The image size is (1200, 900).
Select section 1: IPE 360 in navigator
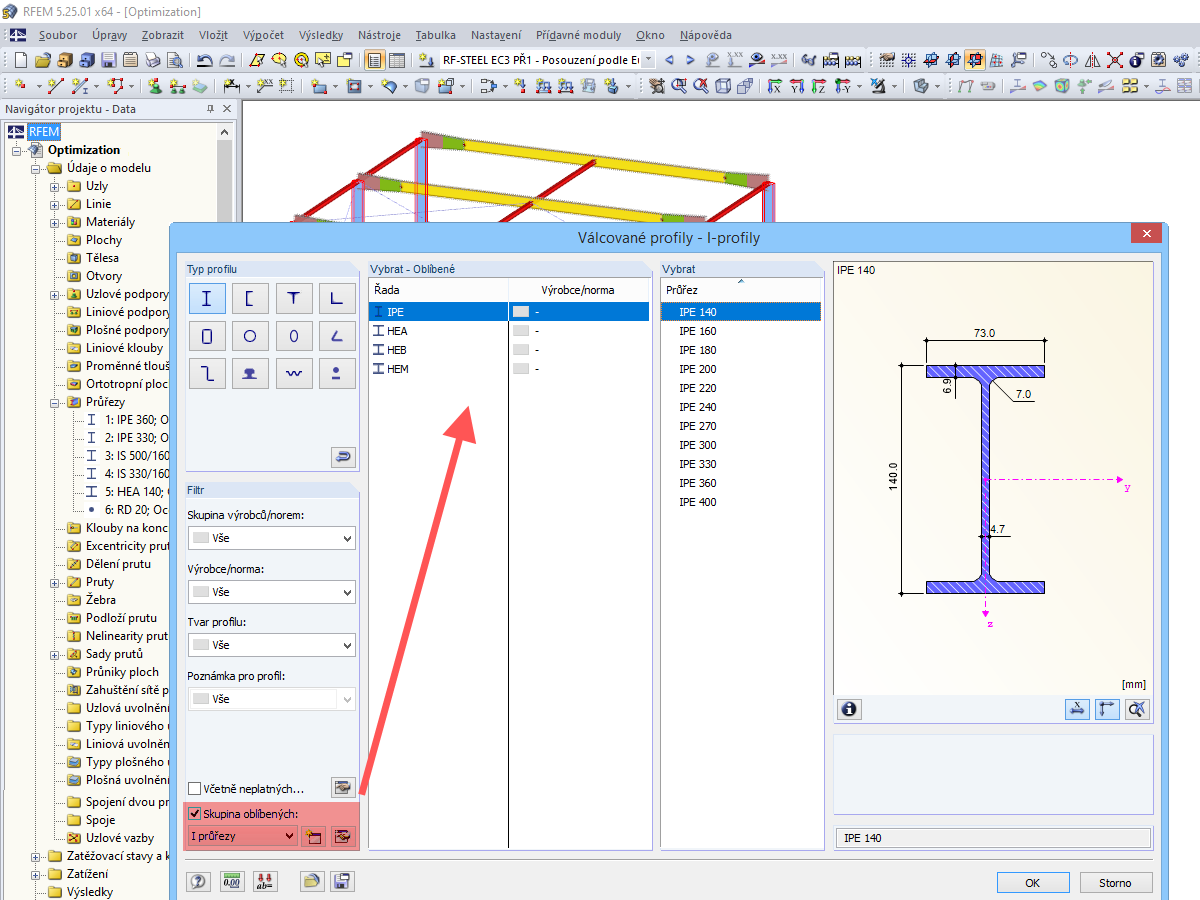coord(135,420)
